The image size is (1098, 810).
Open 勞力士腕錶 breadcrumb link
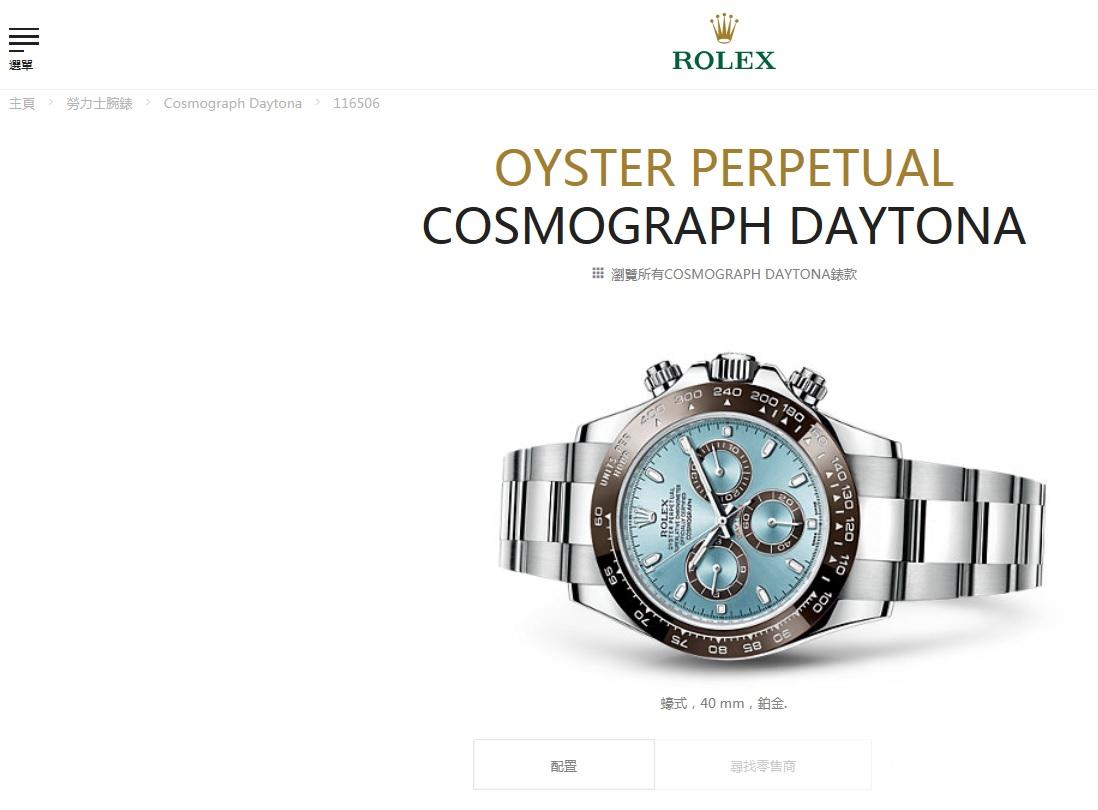coord(99,104)
